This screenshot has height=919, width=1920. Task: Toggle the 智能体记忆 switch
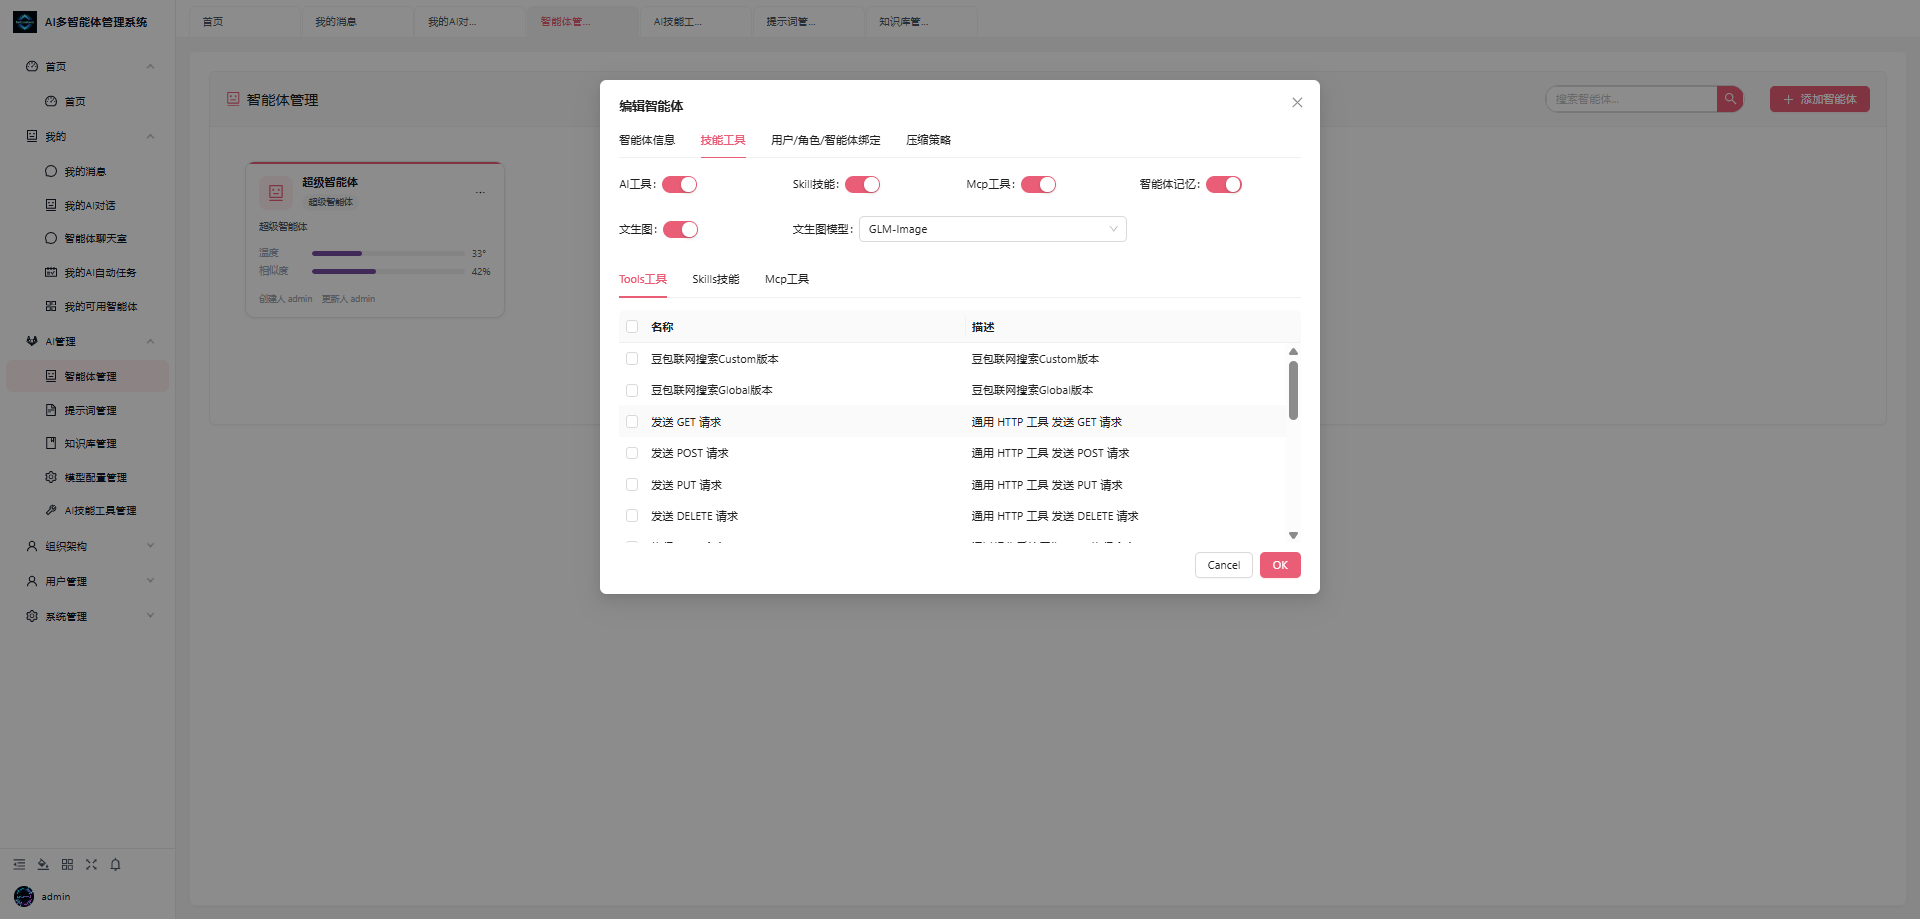click(1224, 184)
